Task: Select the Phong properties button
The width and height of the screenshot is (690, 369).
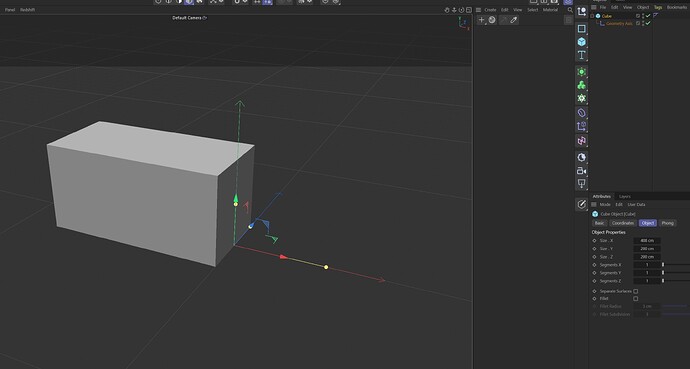Action: click(668, 223)
